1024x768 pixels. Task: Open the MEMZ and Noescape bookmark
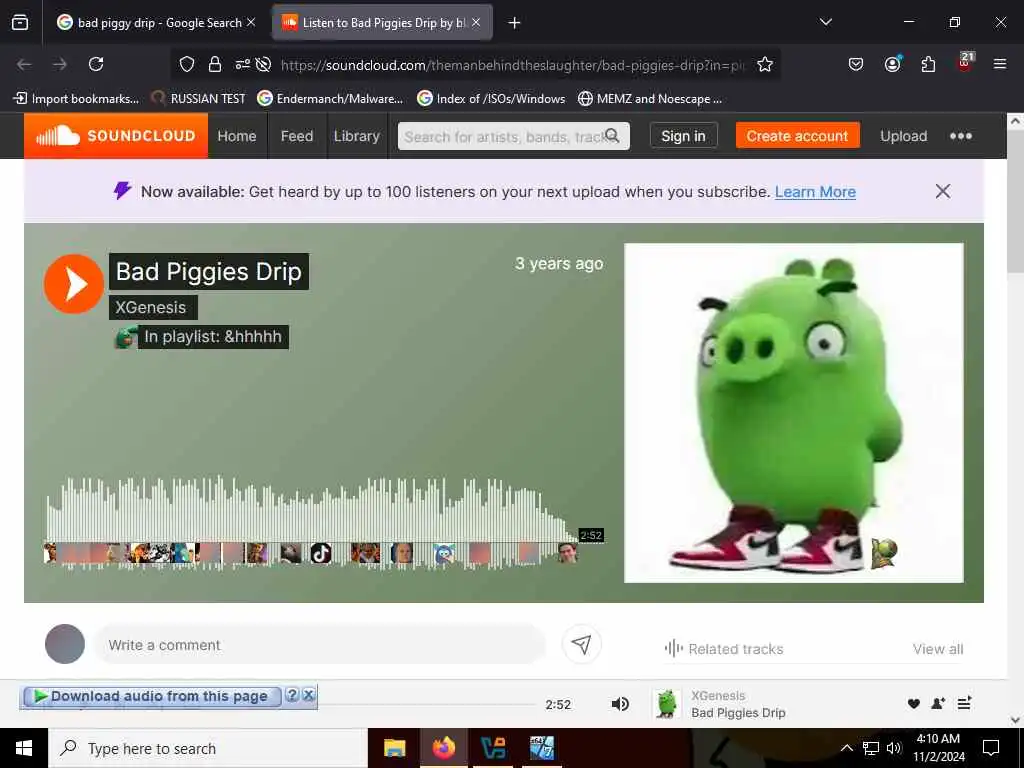point(650,99)
